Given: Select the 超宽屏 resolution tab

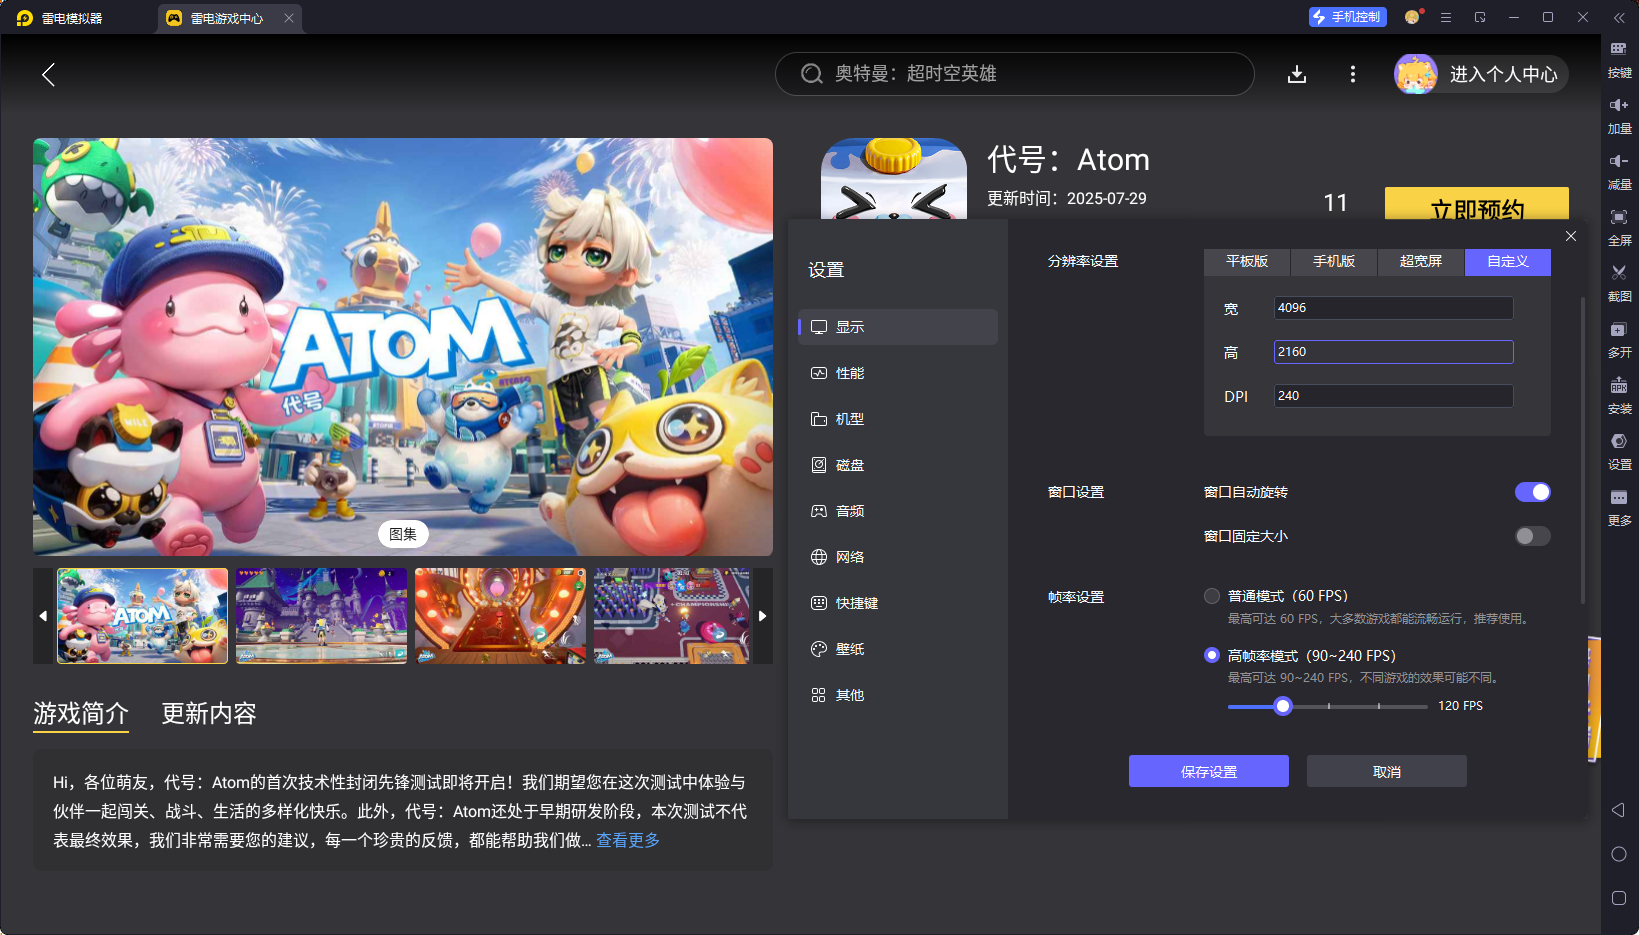Looking at the screenshot, I should pos(1421,261).
